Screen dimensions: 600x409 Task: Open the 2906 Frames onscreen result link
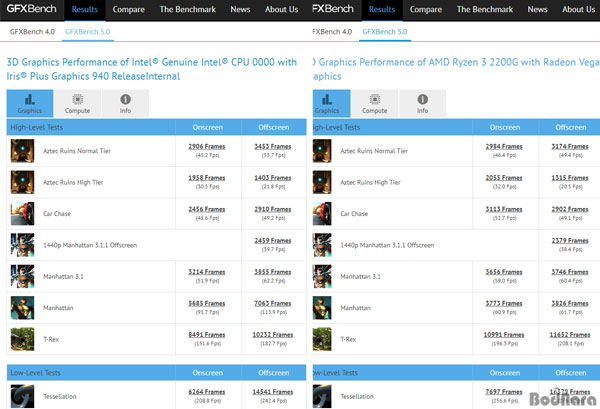pyautogui.click(x=207, y=147)
